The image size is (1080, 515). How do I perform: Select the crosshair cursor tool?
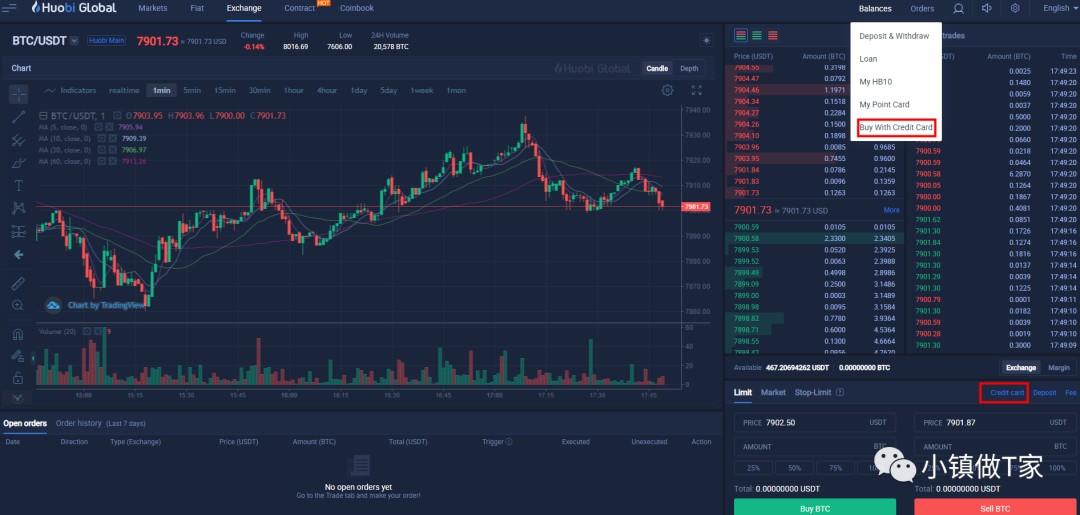point(19,94)
